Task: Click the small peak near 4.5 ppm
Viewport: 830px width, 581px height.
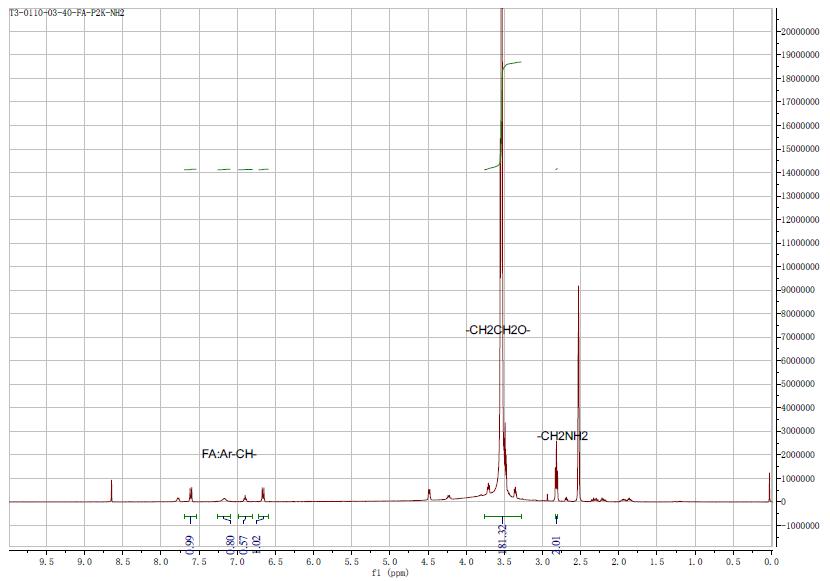Action: pos(429,493)
